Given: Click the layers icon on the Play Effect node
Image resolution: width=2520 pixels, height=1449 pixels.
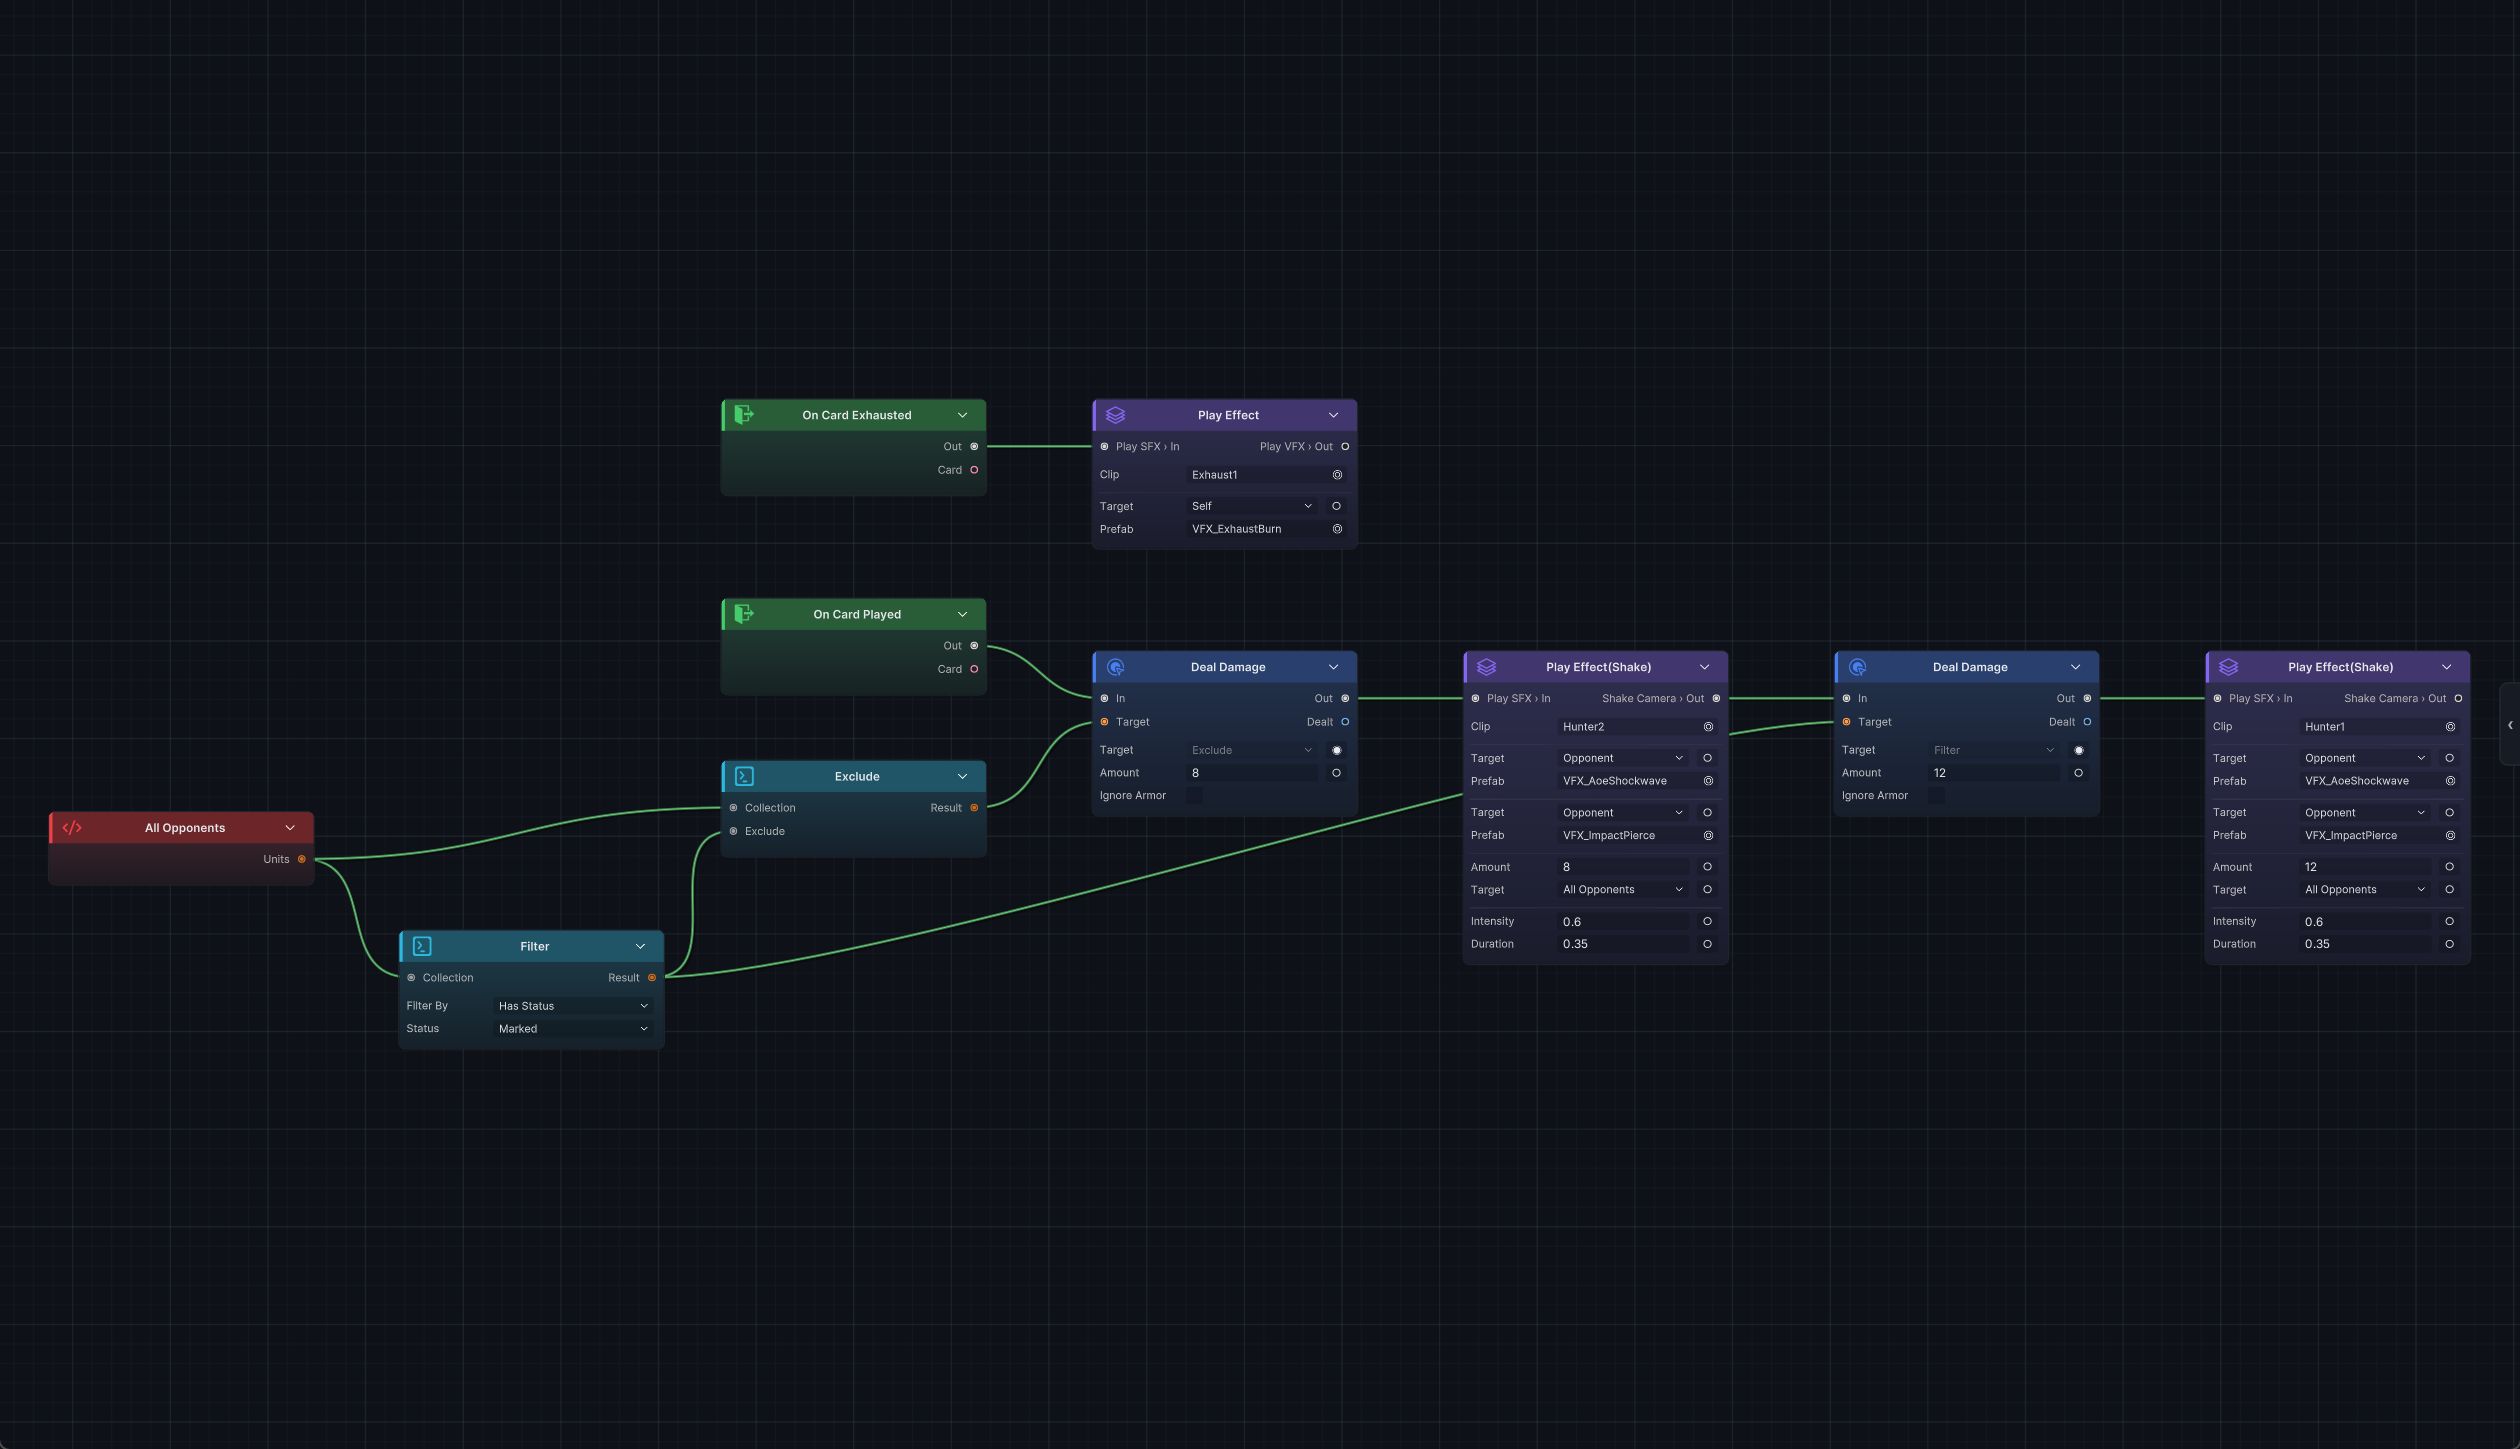Looking at the screenshot, I should 1115,415.
